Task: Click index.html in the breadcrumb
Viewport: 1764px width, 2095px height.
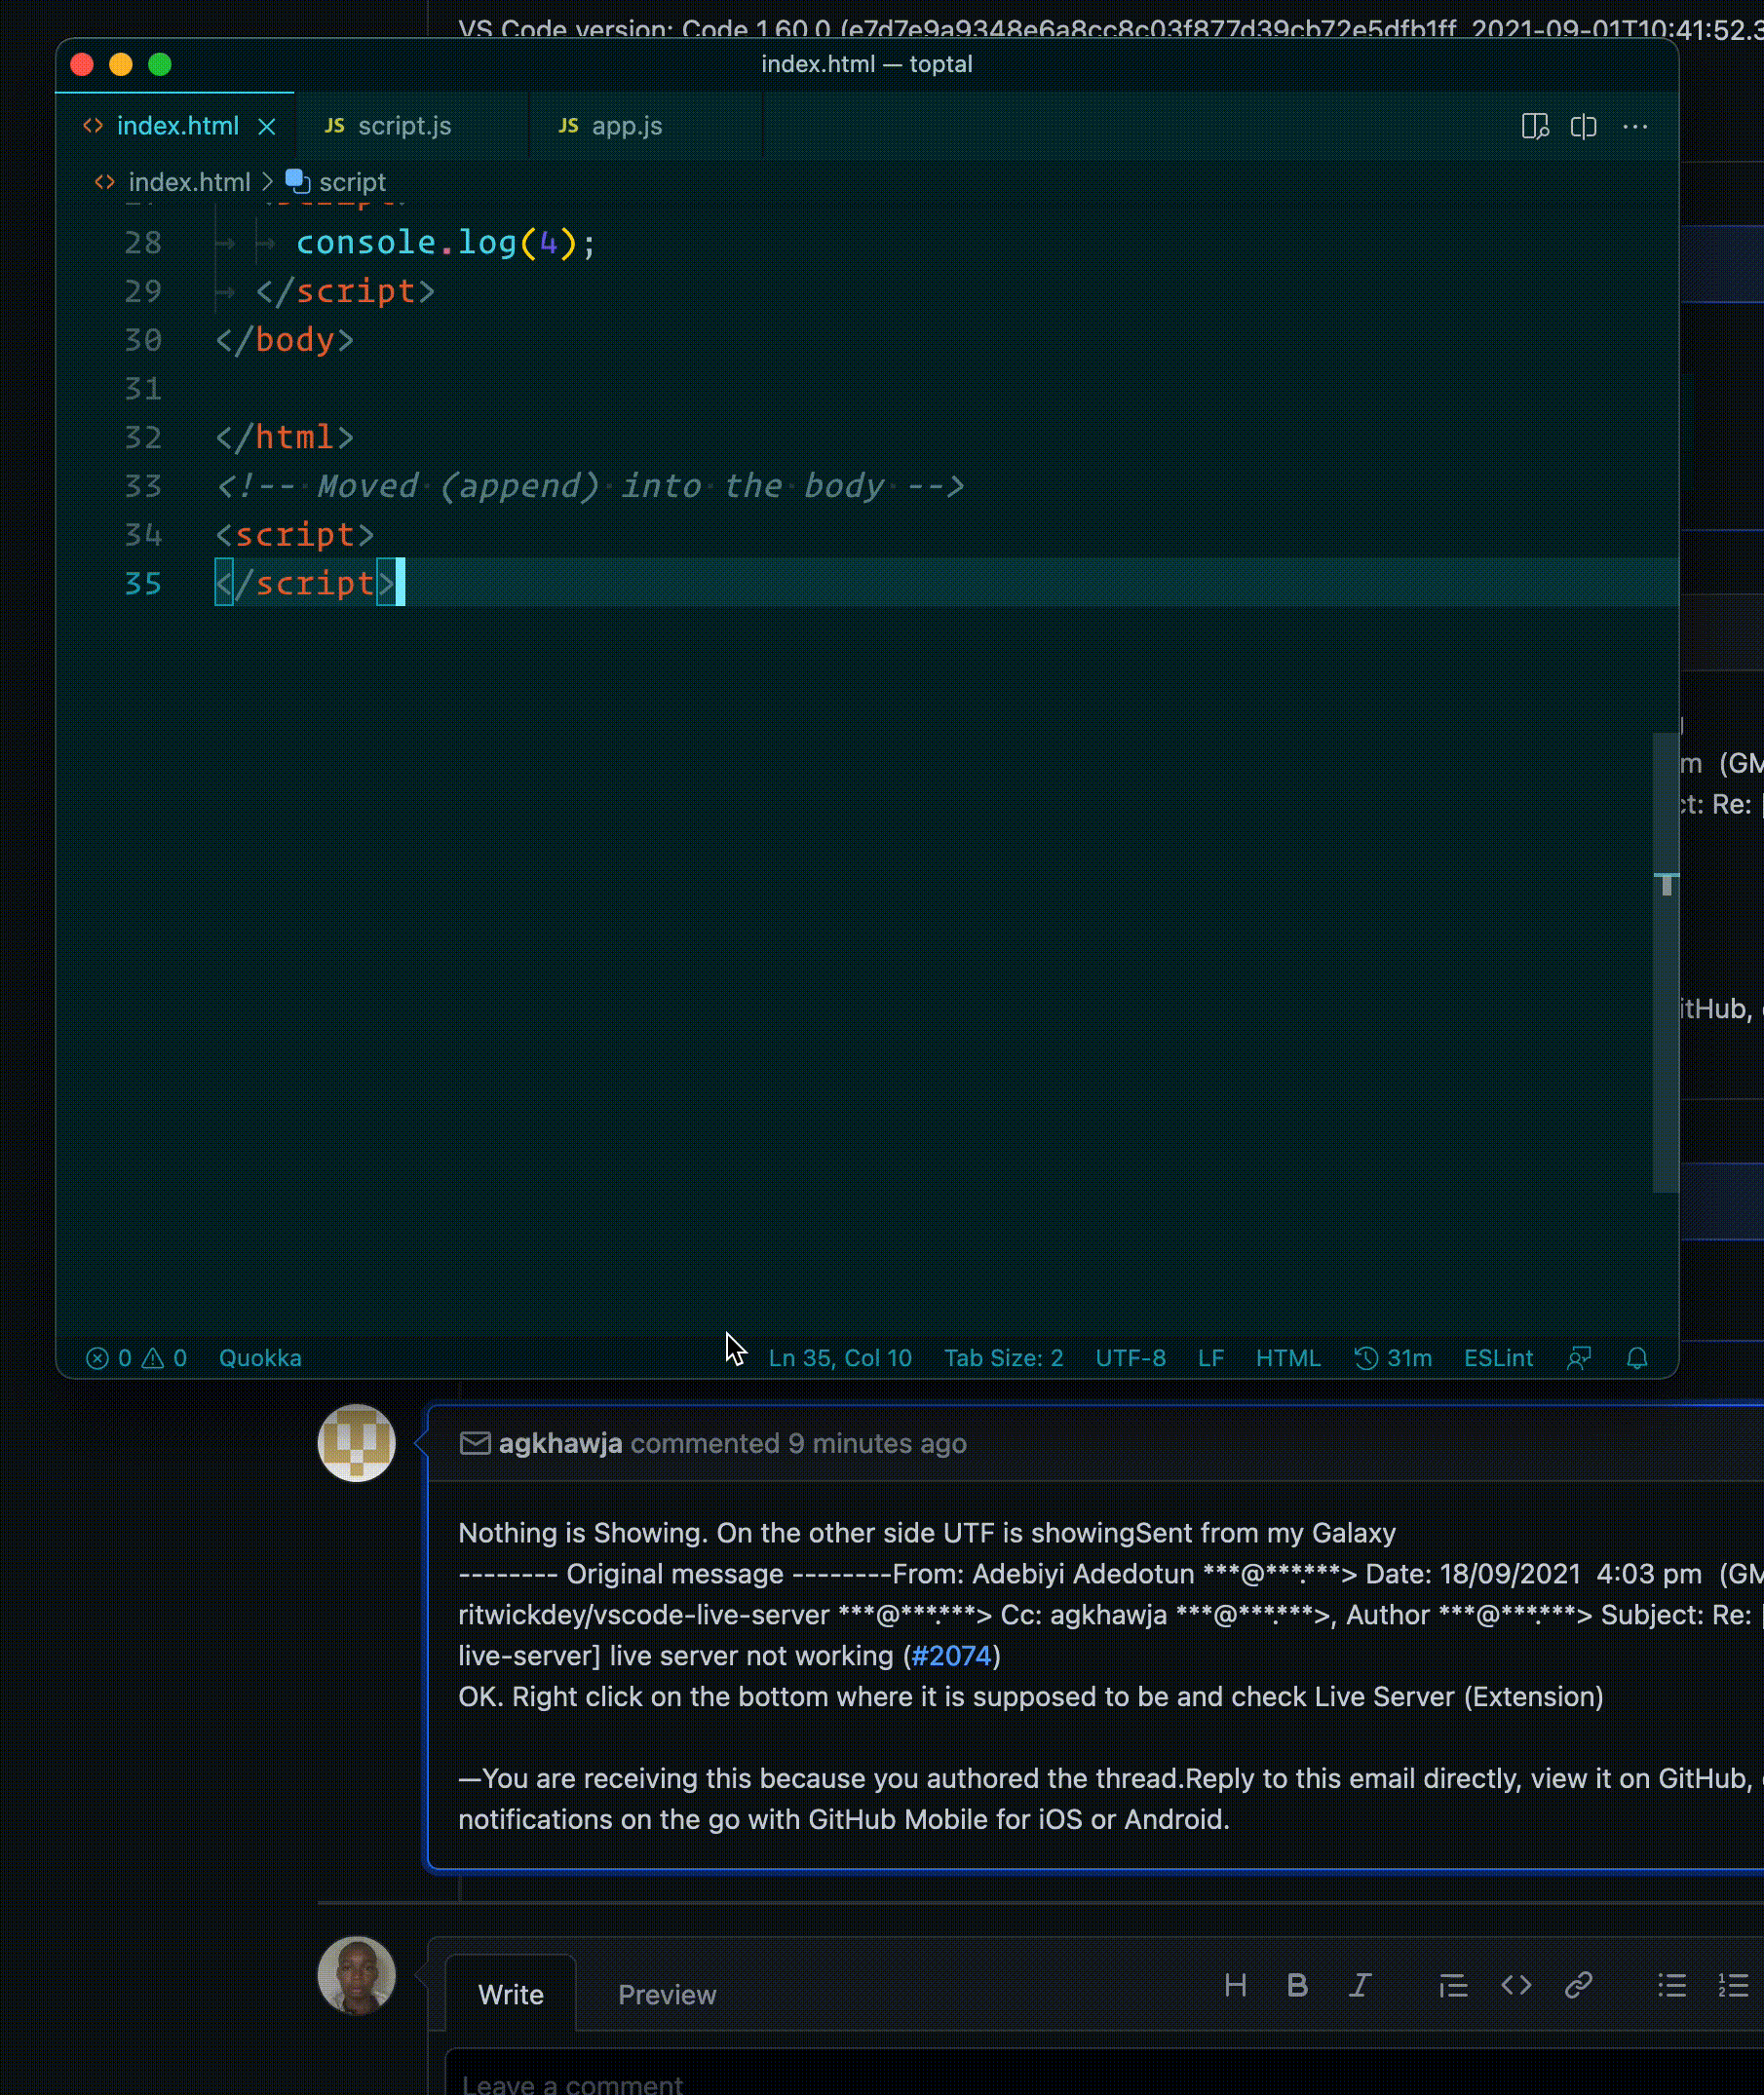Action: pos(189,182)
